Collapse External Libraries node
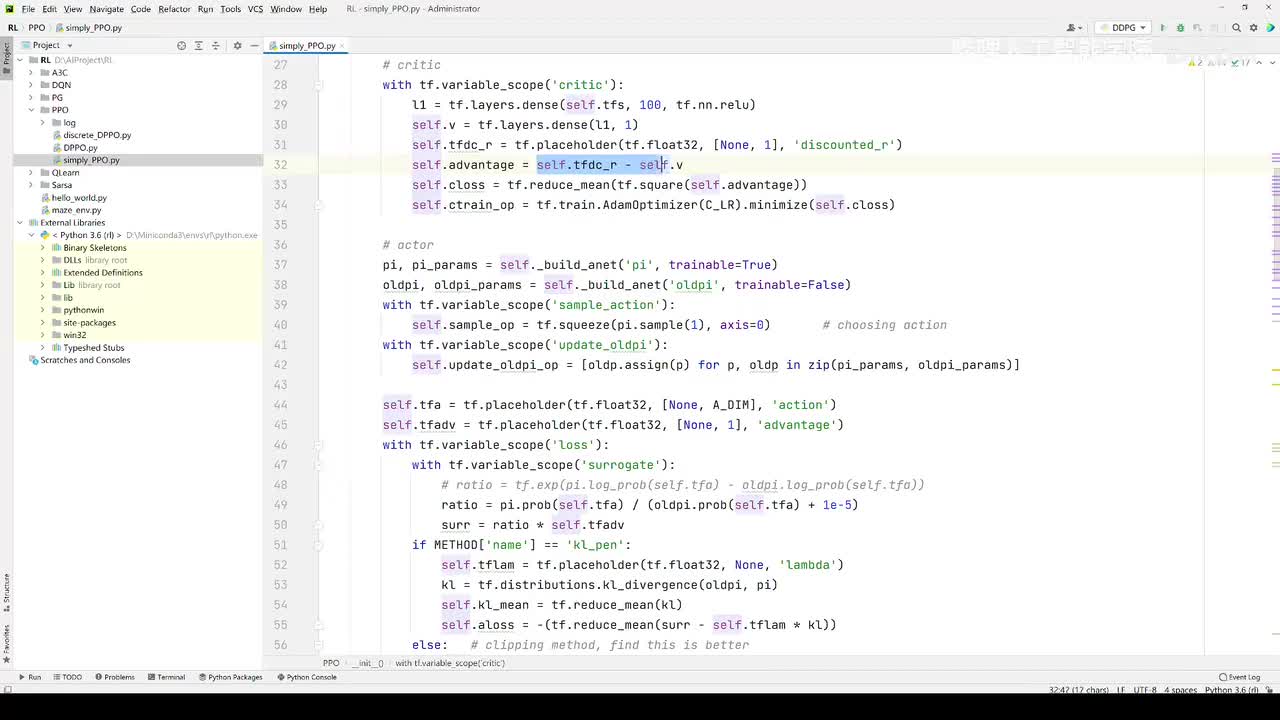Viewport: 1280px width, 720px height. (20, 223)
